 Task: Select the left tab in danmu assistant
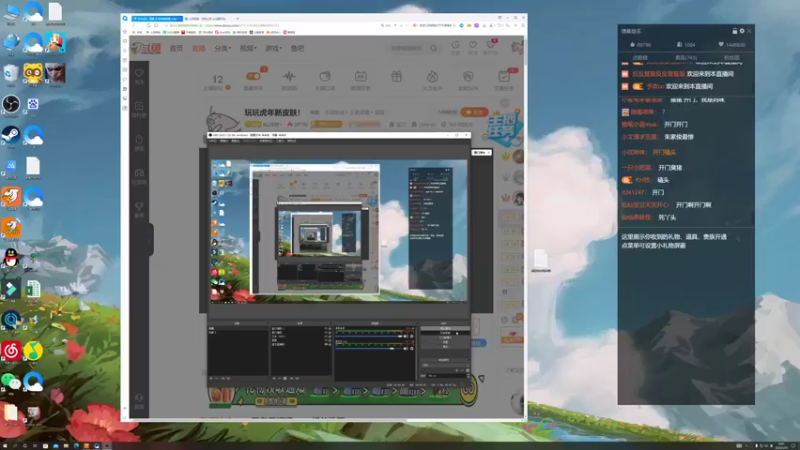coord(640,58)
